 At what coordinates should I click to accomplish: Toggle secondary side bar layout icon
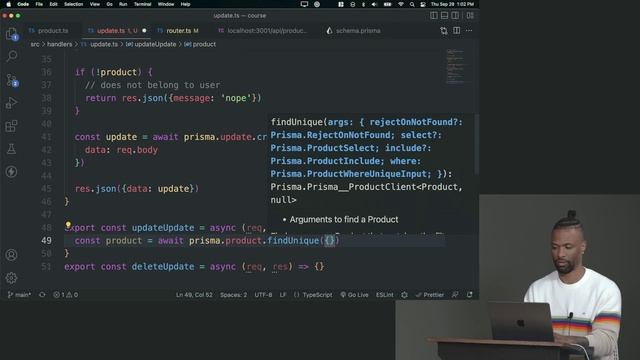[x=455, y=16]
